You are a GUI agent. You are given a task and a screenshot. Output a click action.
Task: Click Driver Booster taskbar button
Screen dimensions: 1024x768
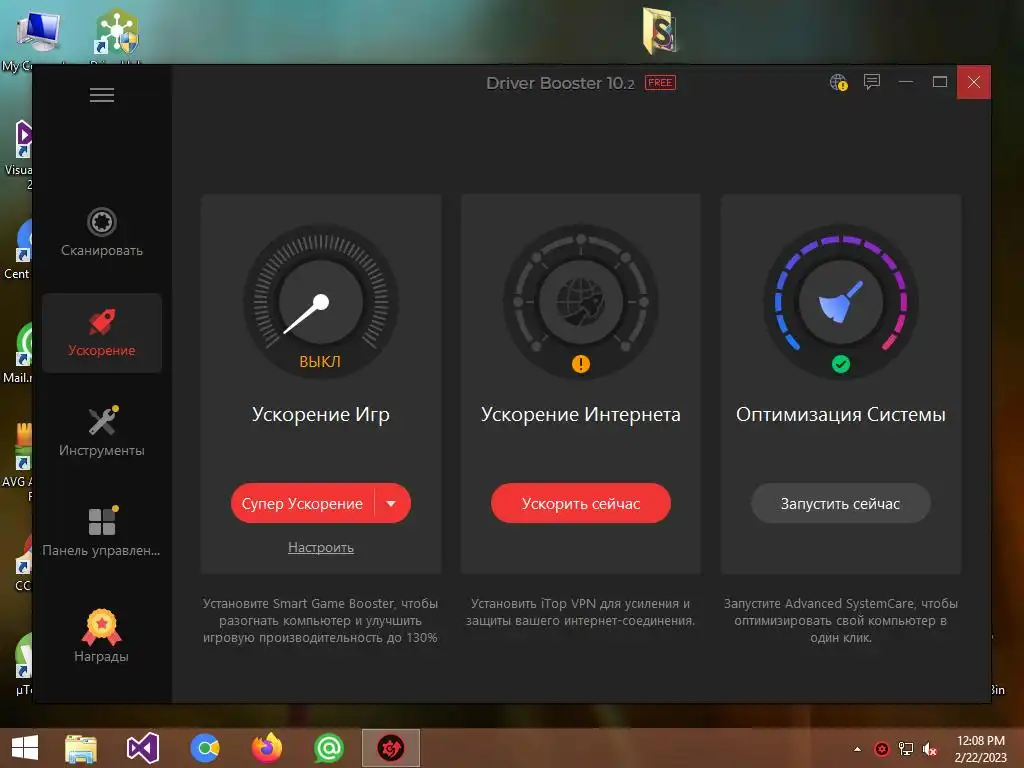pyautogui.click(x=391, y=748)
